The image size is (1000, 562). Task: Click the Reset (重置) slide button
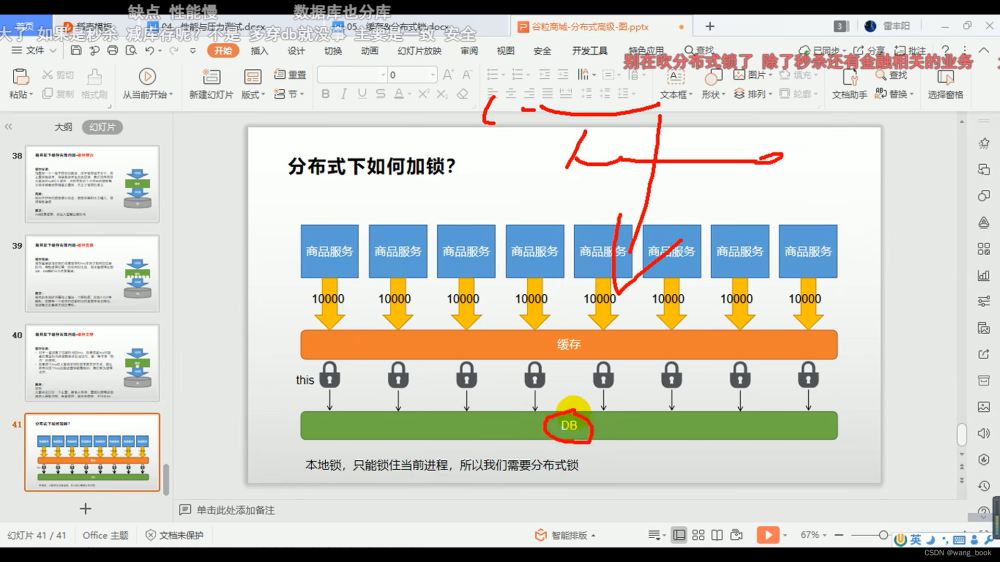tap(290, 75)
